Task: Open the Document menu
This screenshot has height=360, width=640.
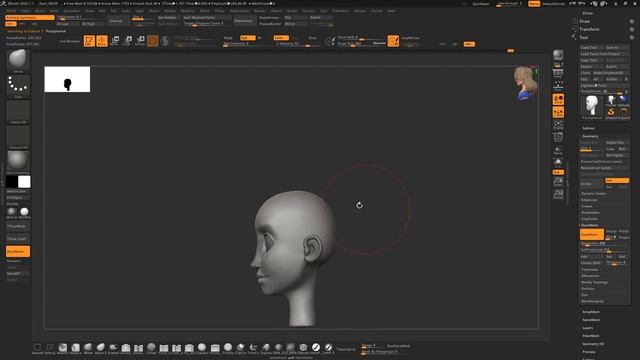Action: pos(71,11)
